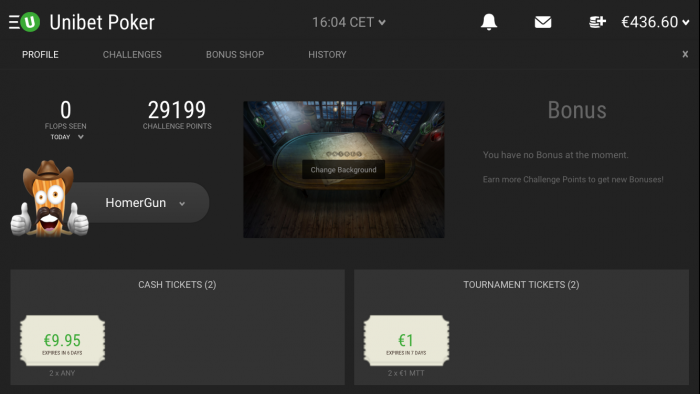The image size is (700, 394).
Task: Go to the History tab
Action: pos(327,54)
